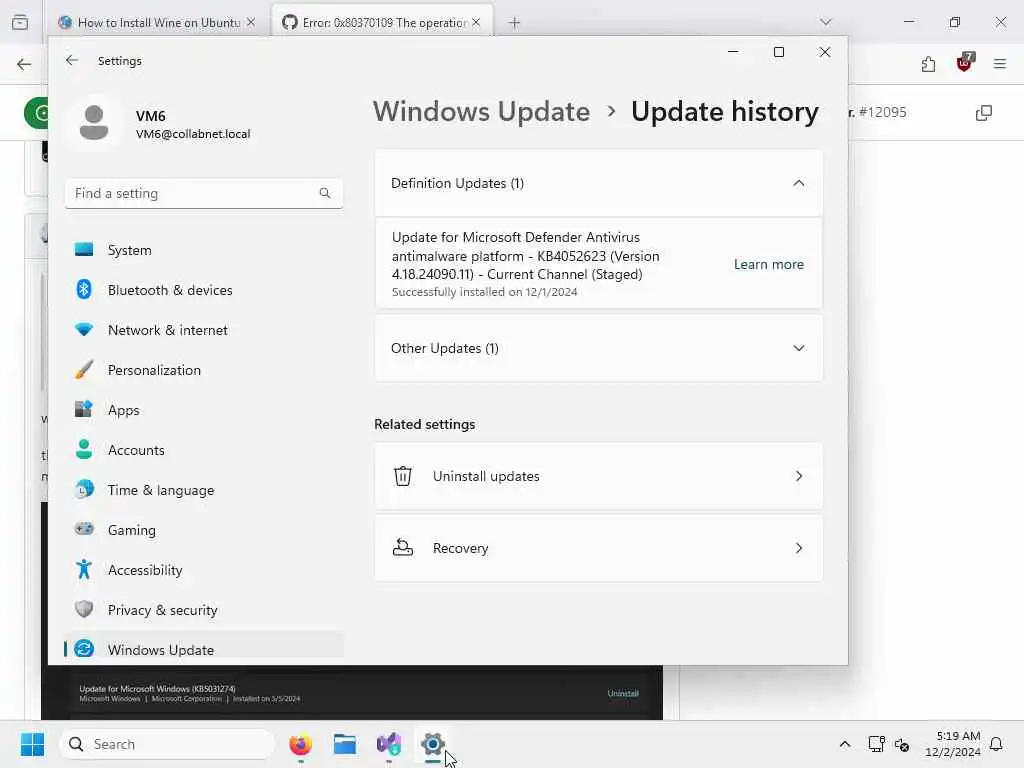Click the Windows Update breadcrumb

click(481, 112)
